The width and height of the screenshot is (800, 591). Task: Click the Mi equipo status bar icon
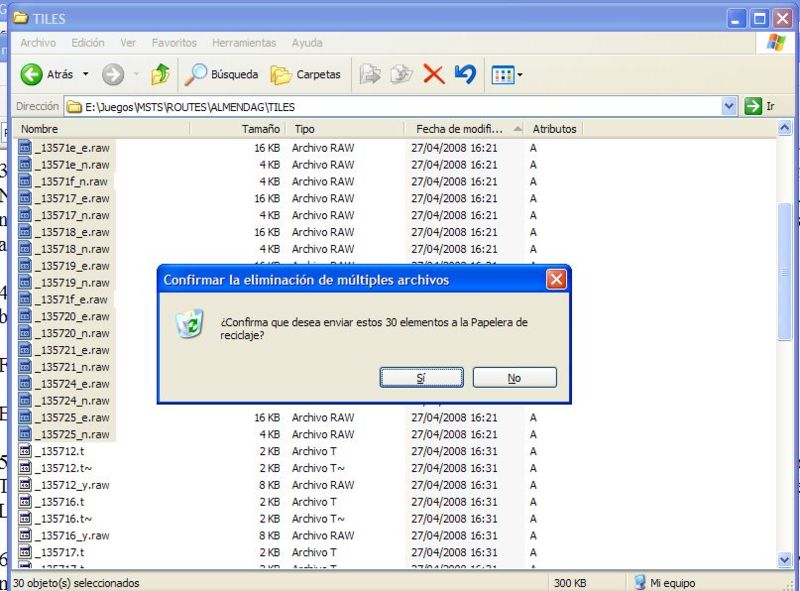click(x=641, y=581)
